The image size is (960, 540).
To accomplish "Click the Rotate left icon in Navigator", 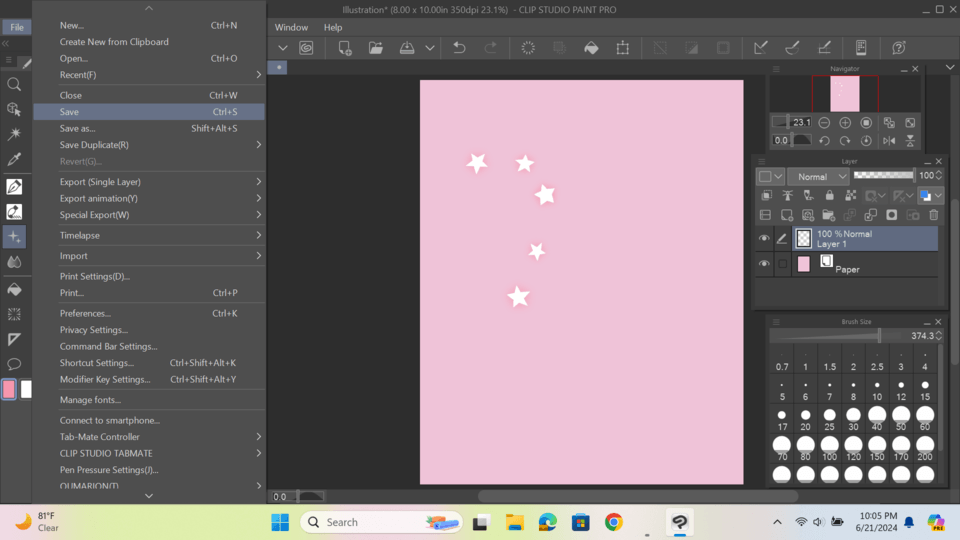I will [x=824, y=141].
